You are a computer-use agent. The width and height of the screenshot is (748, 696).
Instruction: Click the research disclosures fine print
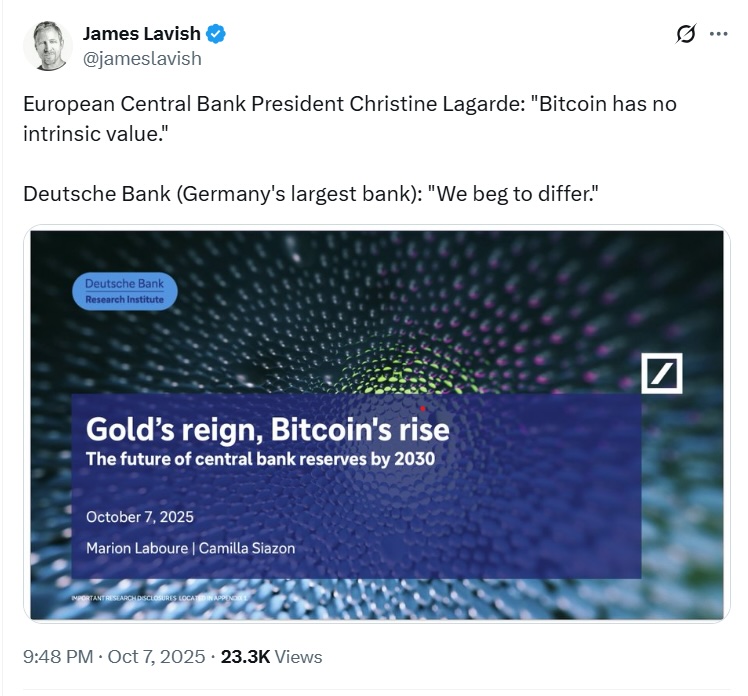(x=160, y=598)
